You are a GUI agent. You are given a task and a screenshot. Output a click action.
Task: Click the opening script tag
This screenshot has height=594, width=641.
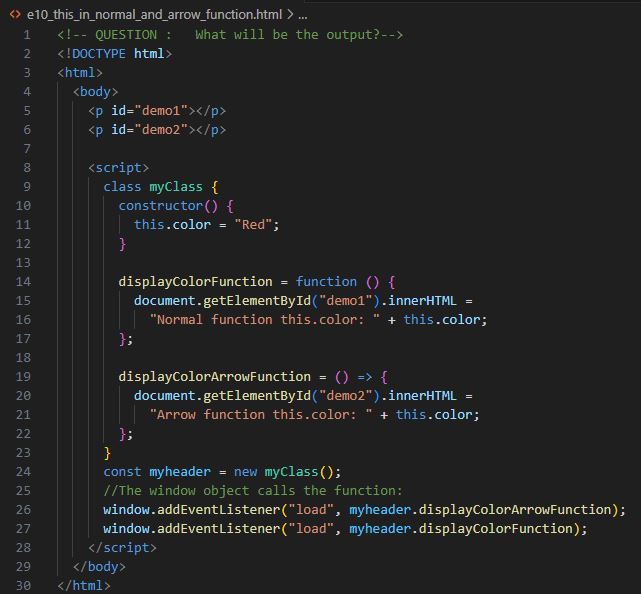point(119,168)
